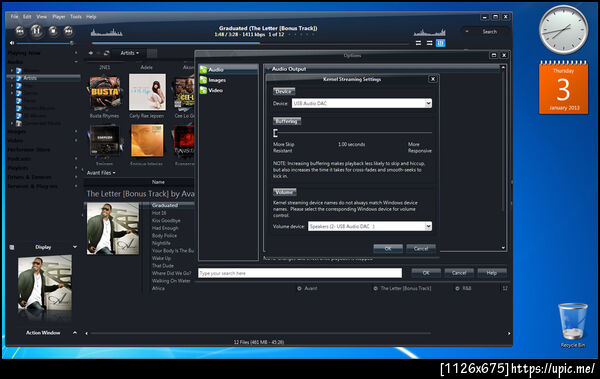Open the View menu
The image size is (600, 379).
click(41, 16)
